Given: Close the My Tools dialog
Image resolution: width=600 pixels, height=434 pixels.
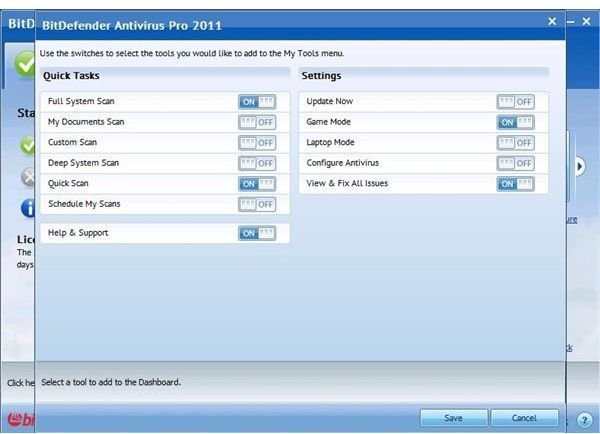Looking at the screenshot, I should [552, 21].
